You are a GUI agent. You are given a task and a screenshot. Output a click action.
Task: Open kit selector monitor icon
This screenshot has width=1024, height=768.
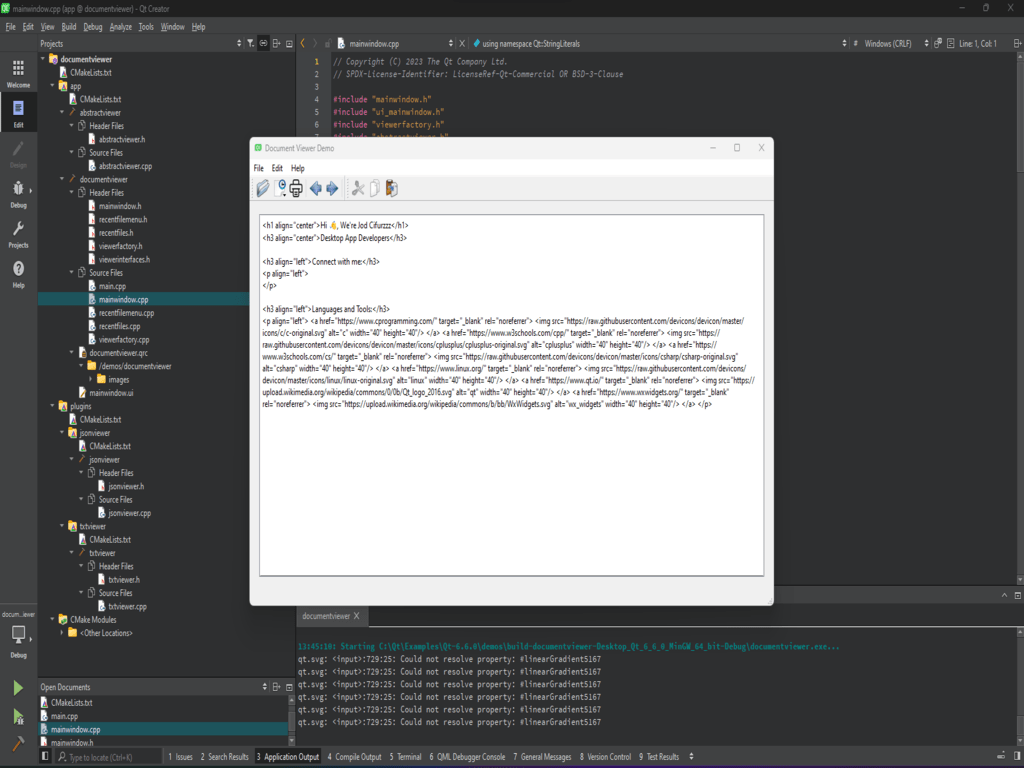[x=18, y=634]
